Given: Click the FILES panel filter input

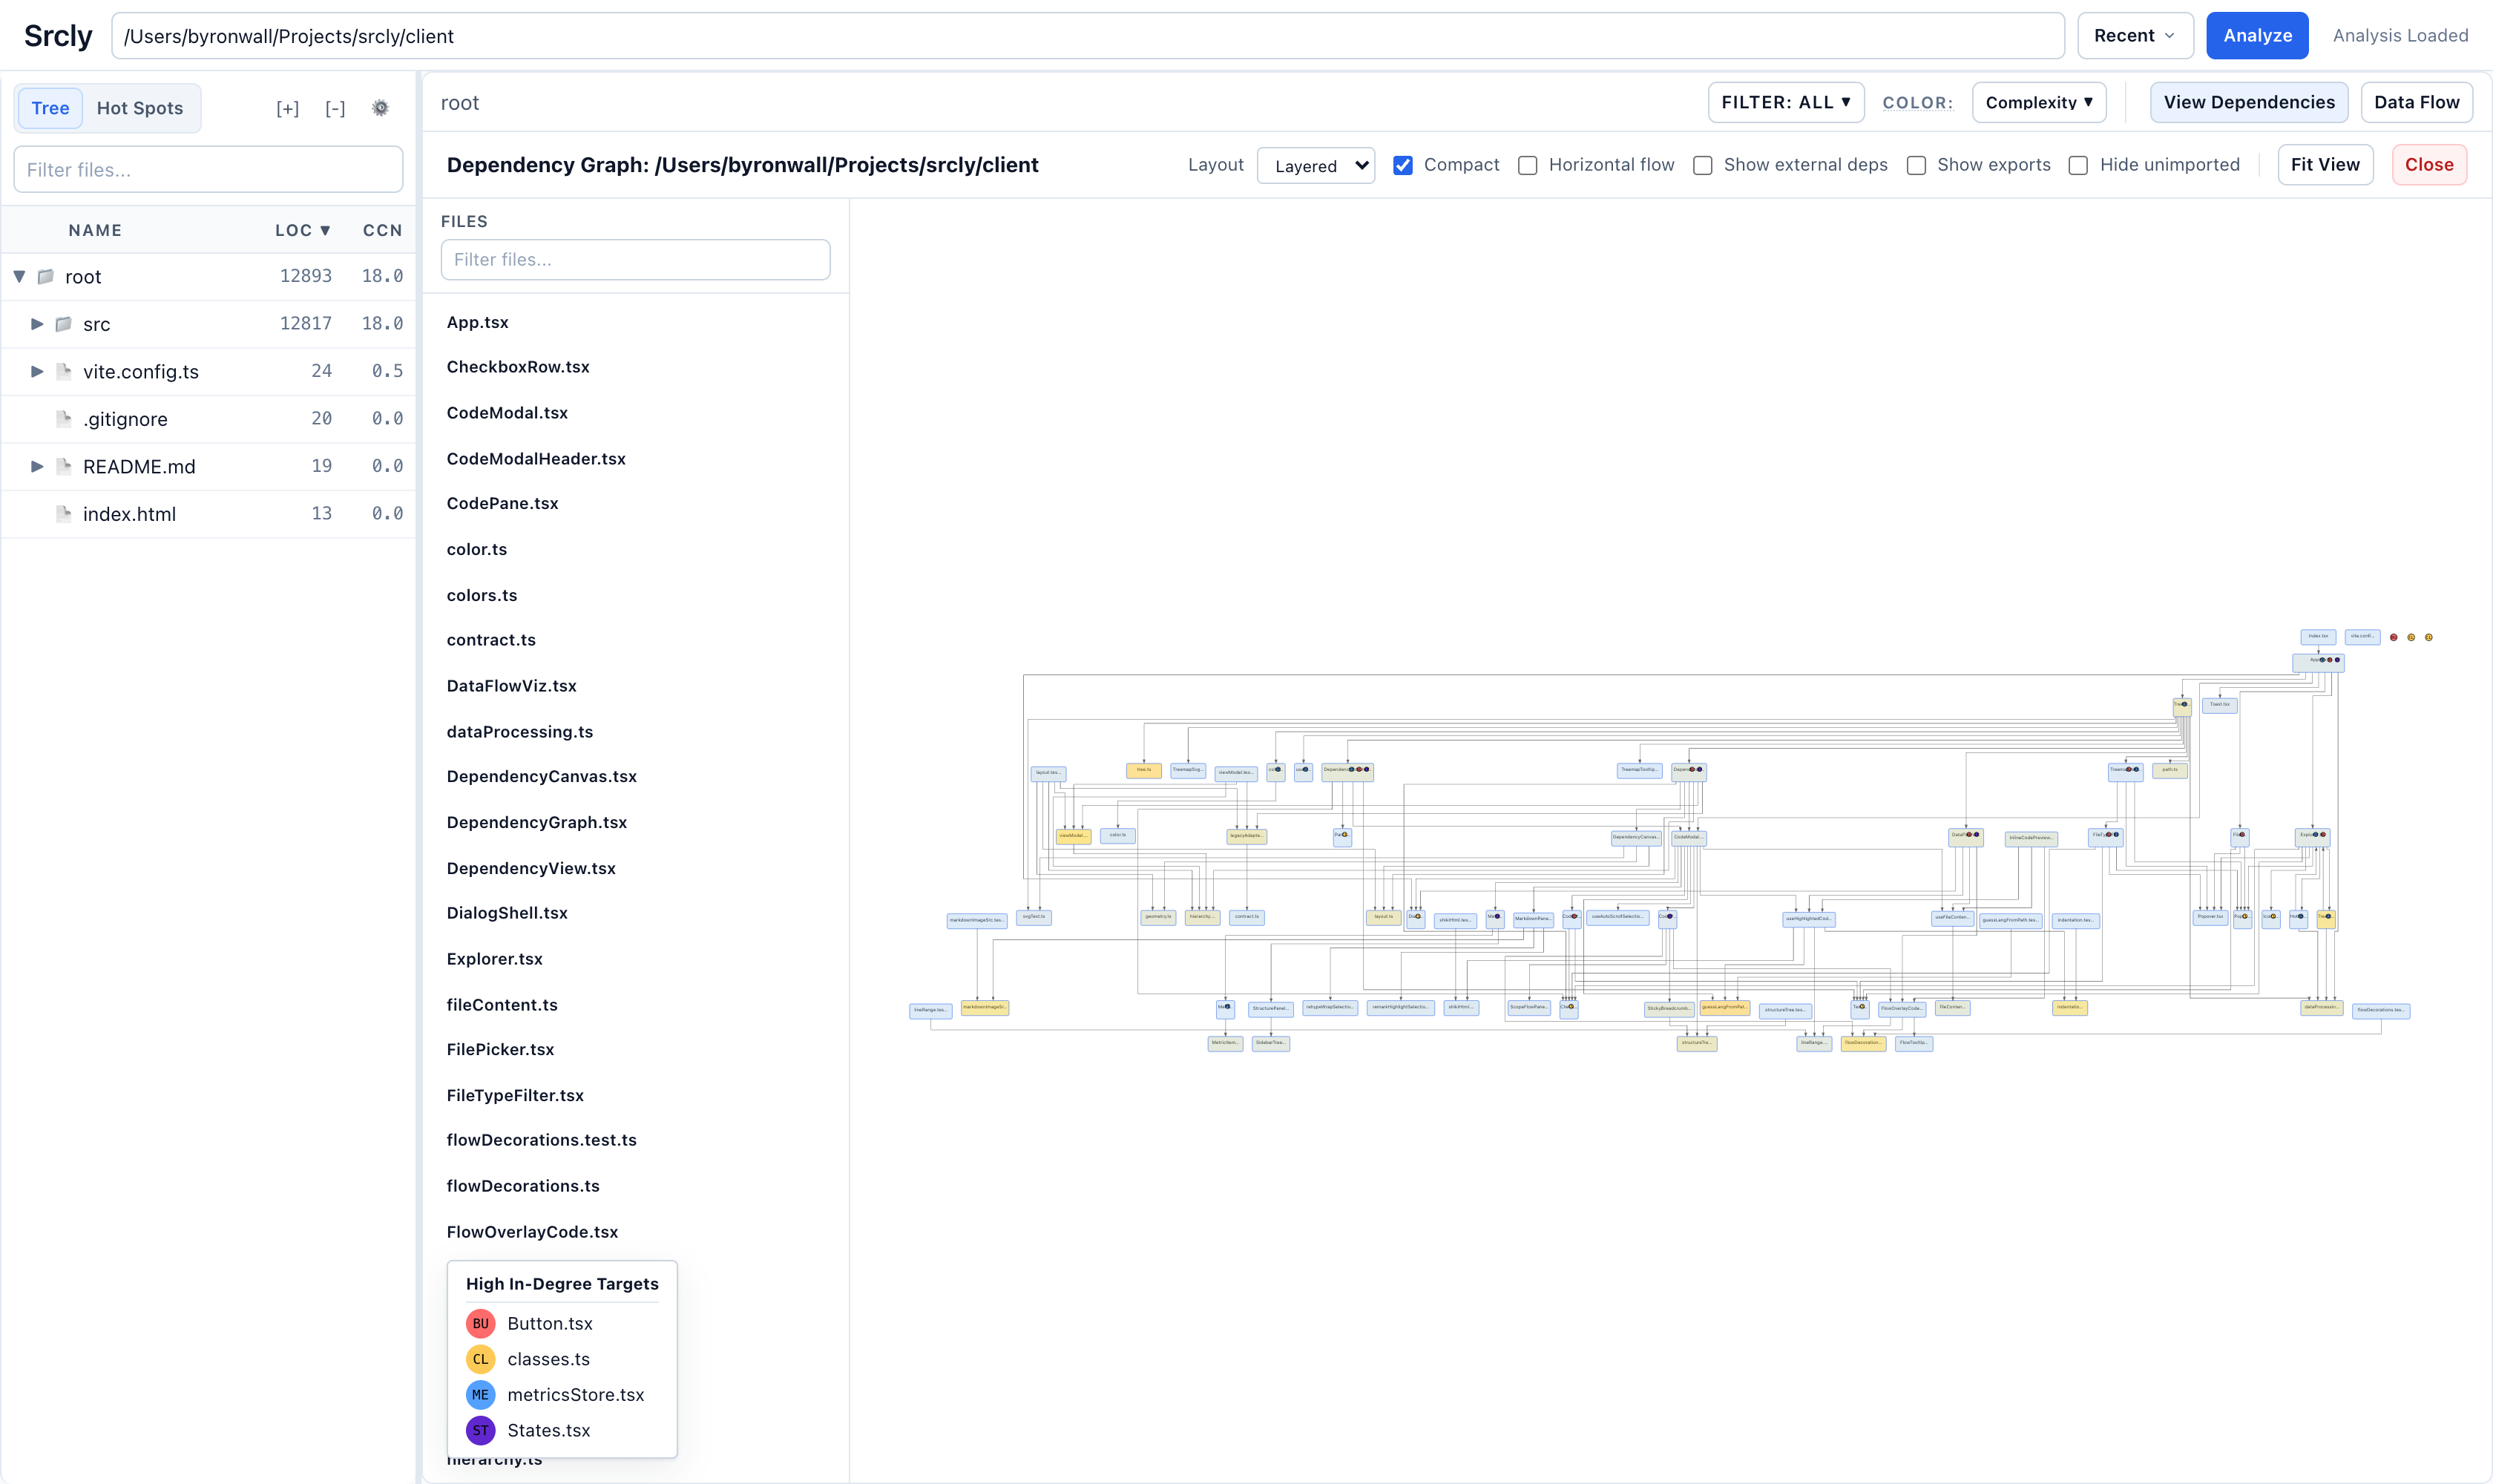Looking at the screenshot, I should pyautogui.click(x=635, y=260).
